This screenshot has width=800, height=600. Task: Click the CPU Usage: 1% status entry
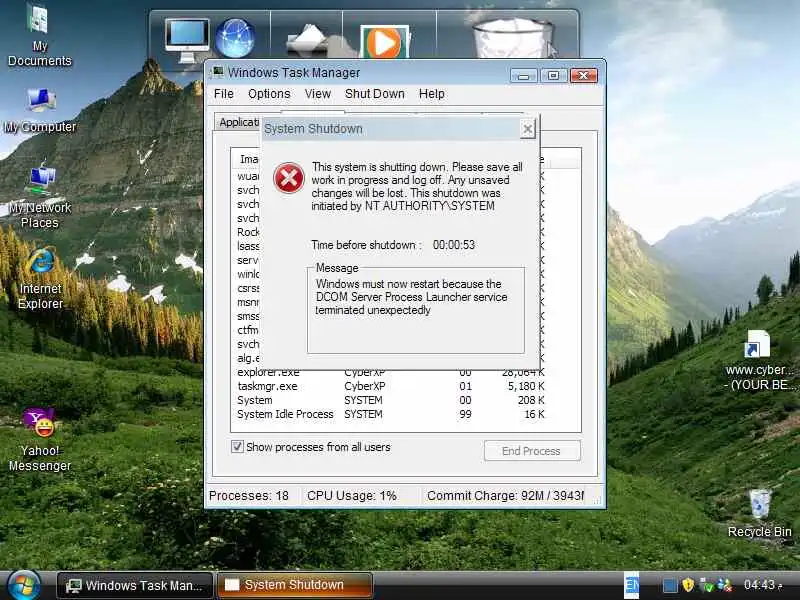click(352, 495)
